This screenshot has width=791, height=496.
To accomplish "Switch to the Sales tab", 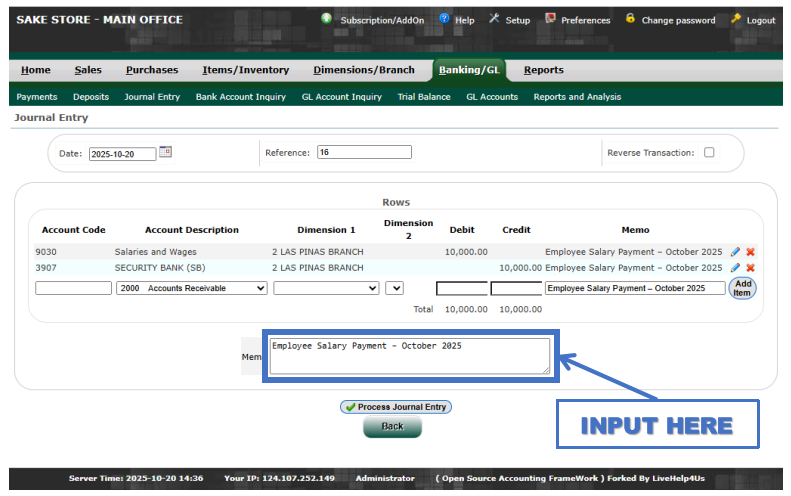I will point(88,70).
